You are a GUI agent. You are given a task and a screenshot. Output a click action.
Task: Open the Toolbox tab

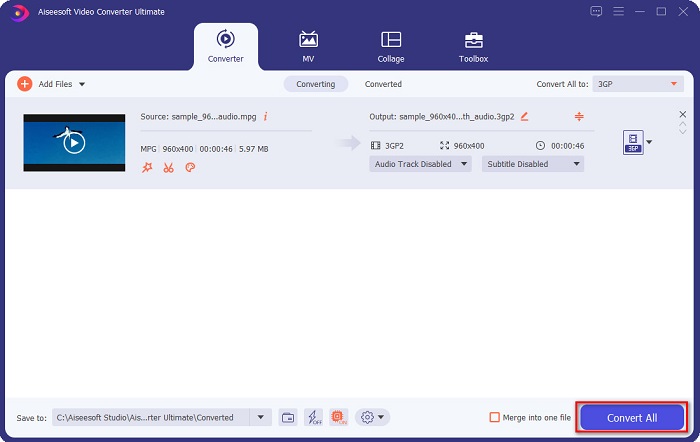[473, 46]
